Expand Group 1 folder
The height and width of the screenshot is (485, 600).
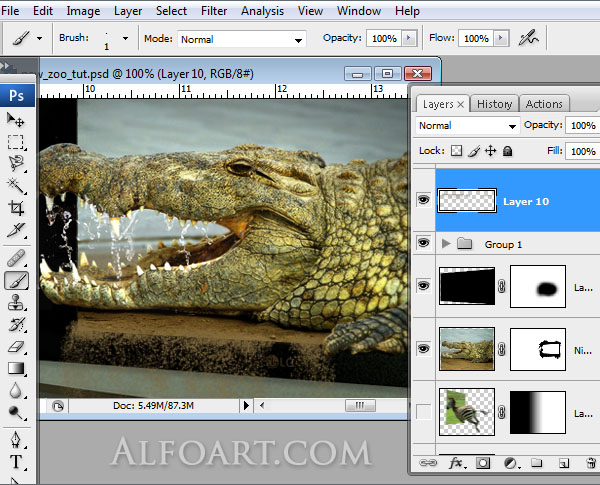(x=446, y=243)
